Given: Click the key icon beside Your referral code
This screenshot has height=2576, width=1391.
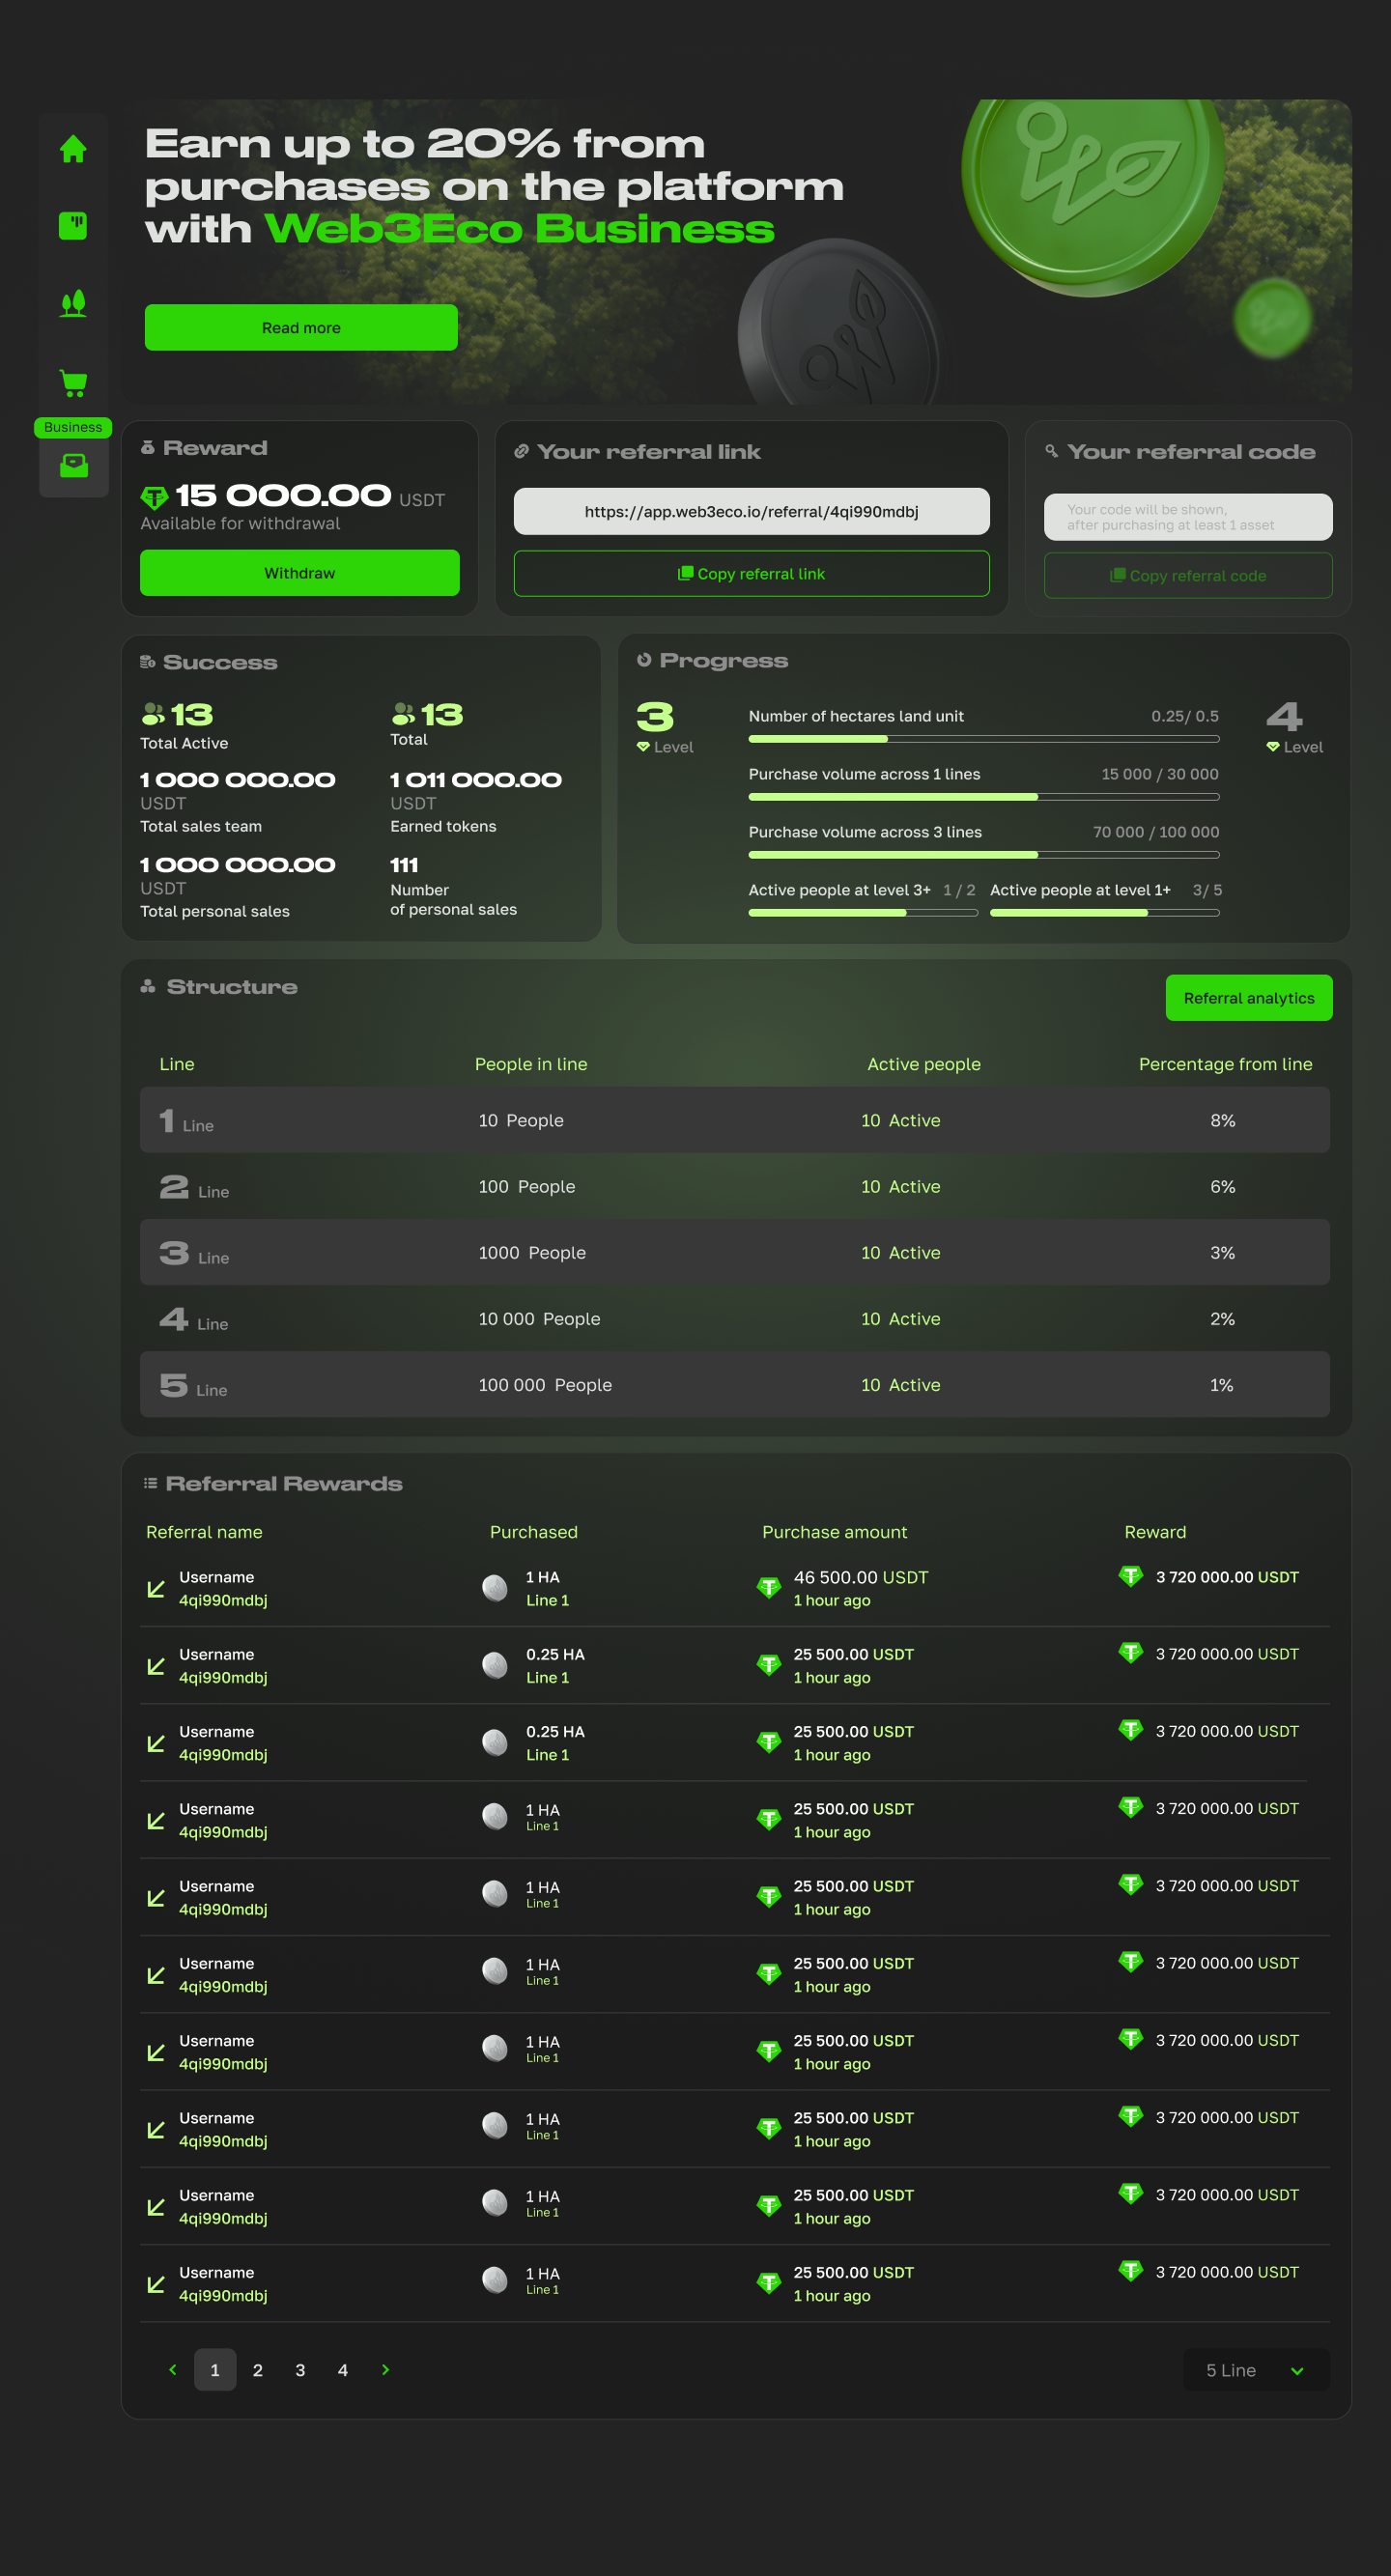Looking at the screenshot, I should click(1052, 452).
